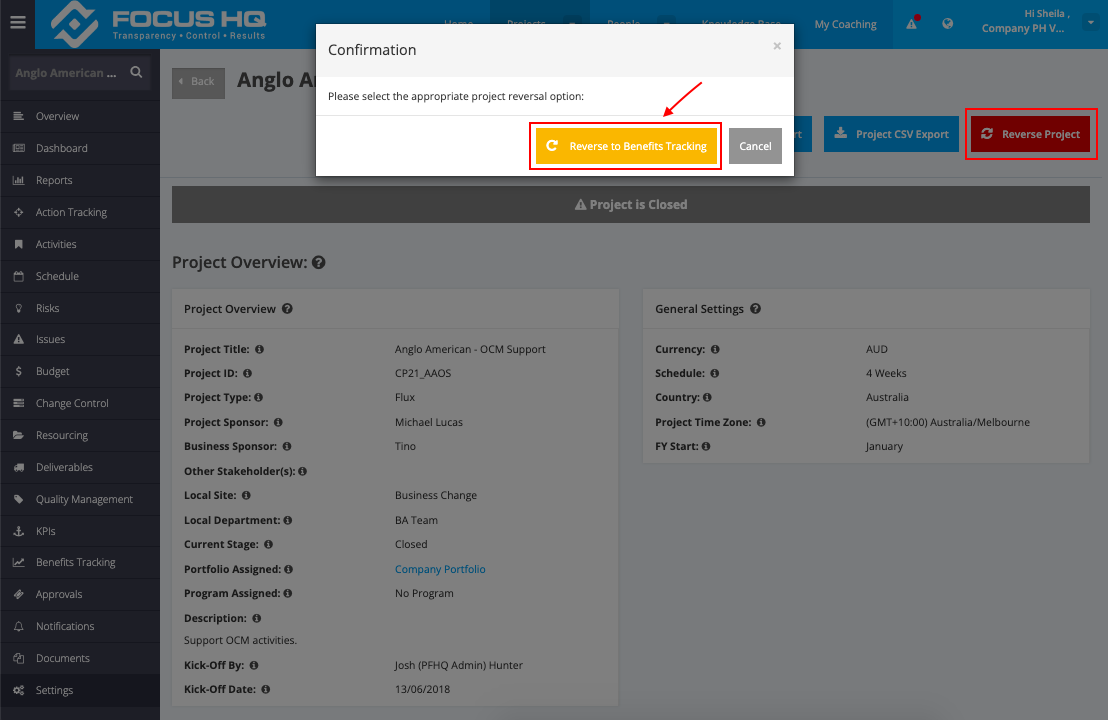Screen dimensions: 1108x720
Task: Open Settings in the sidebar
Action: pyautogui.click(x=80, y=690)
